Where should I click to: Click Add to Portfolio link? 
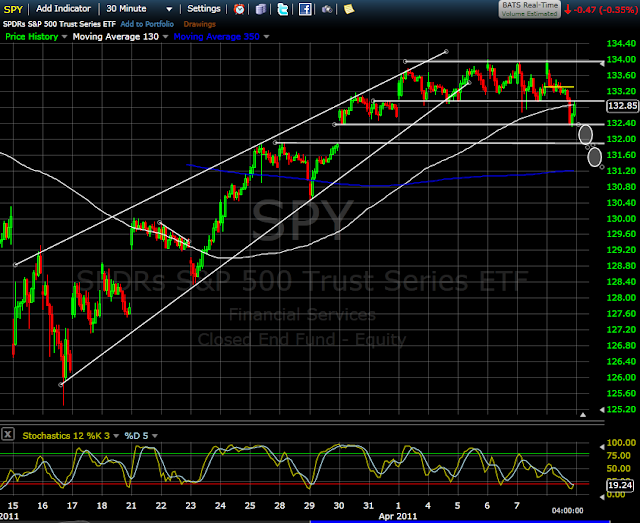point(147,24)
